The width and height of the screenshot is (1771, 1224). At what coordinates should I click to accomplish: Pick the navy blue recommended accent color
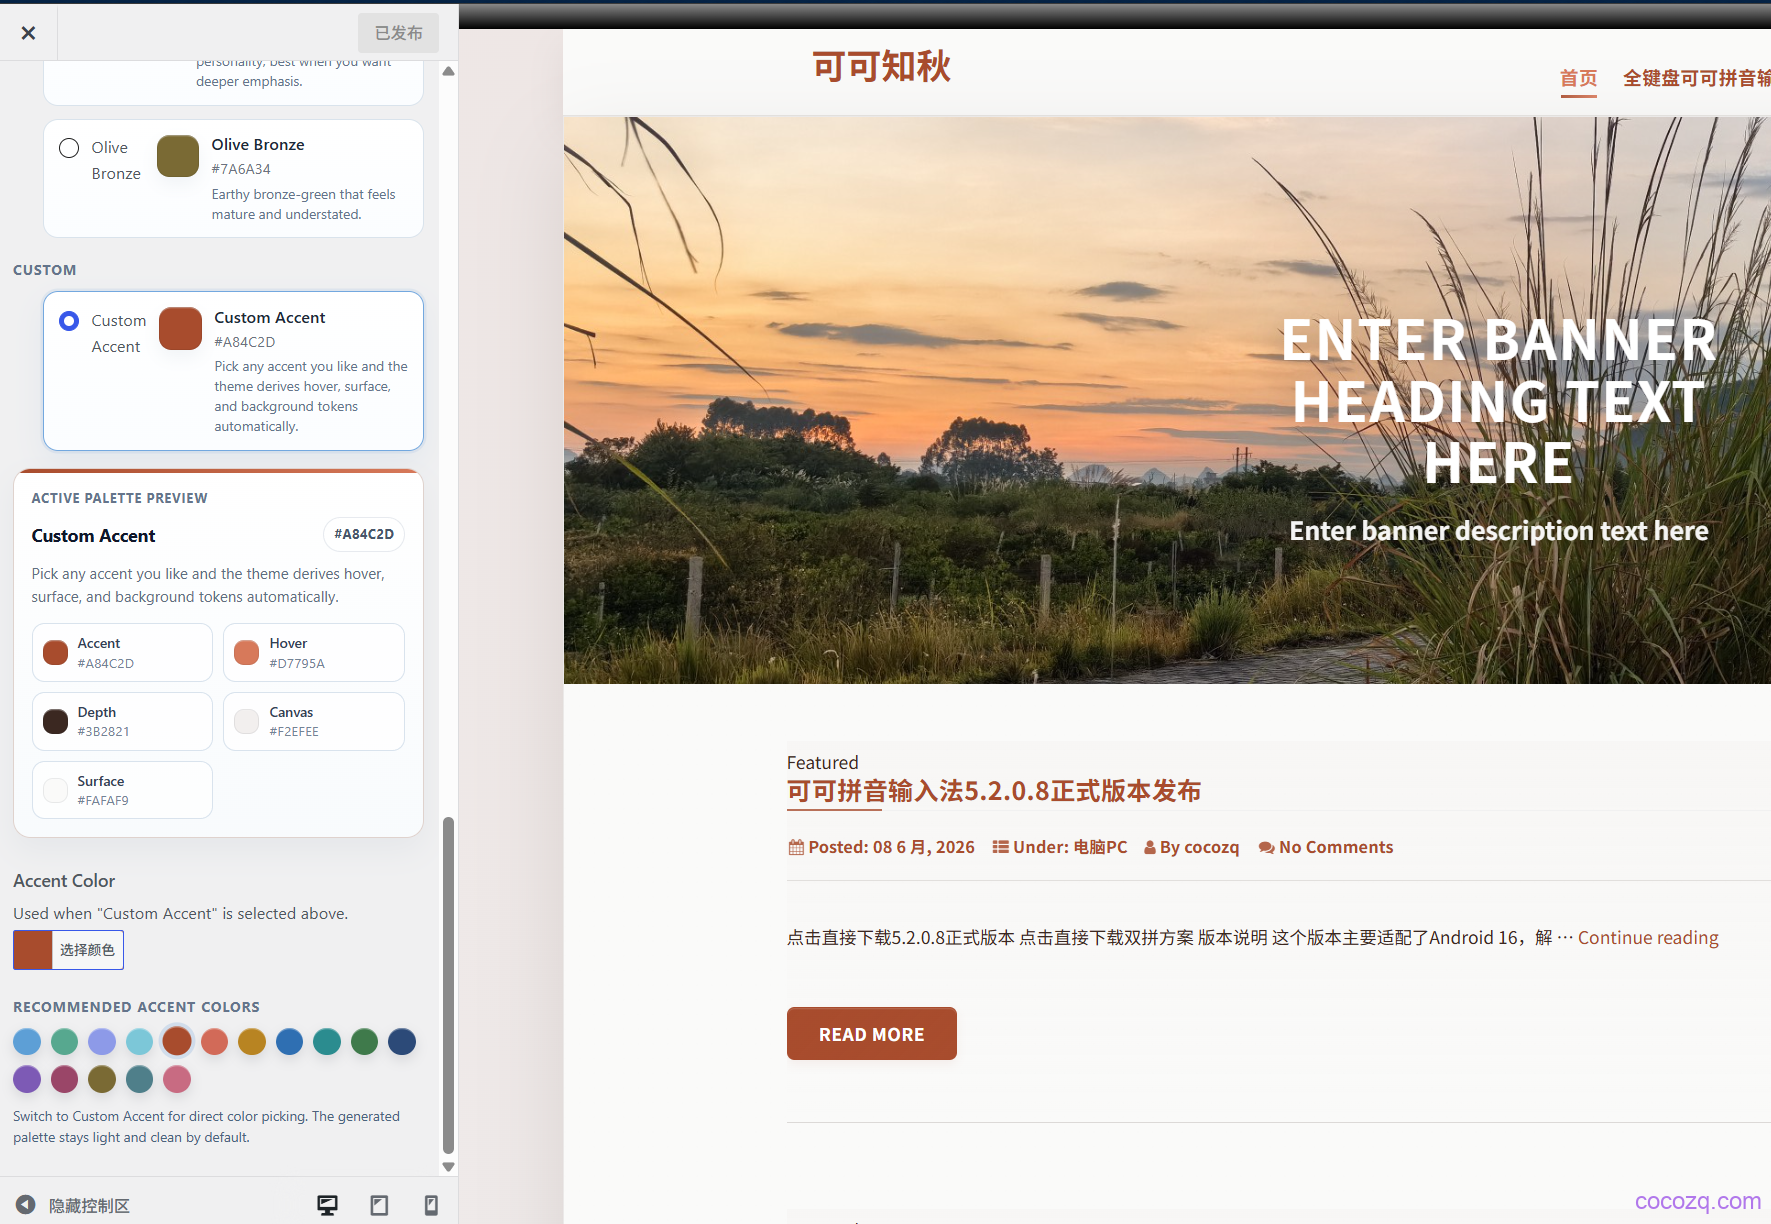click(x=402, y=1041)
